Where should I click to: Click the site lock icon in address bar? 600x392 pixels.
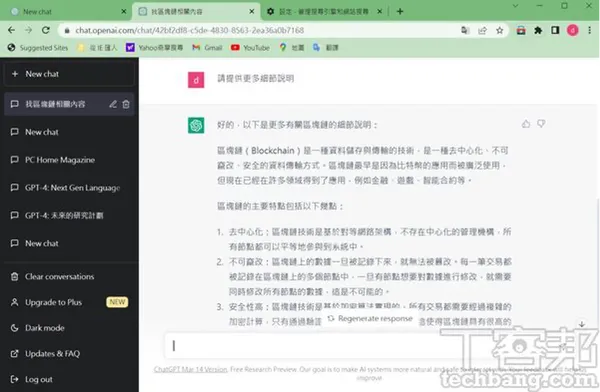tap(67, 30)
